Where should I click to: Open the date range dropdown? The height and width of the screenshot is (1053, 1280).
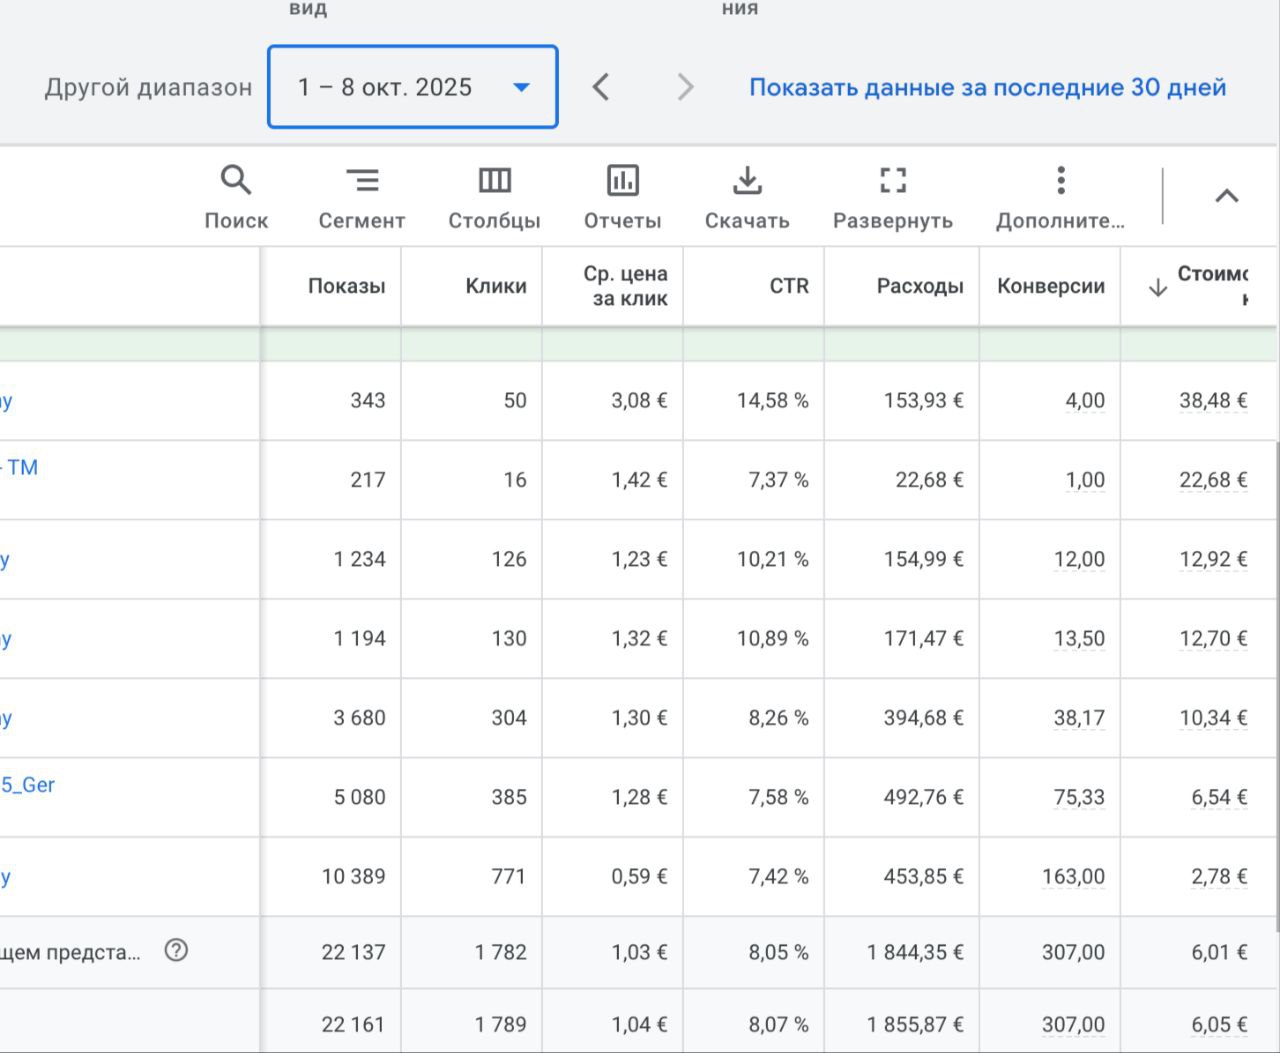pyautogui.click(x=412, y=87)
